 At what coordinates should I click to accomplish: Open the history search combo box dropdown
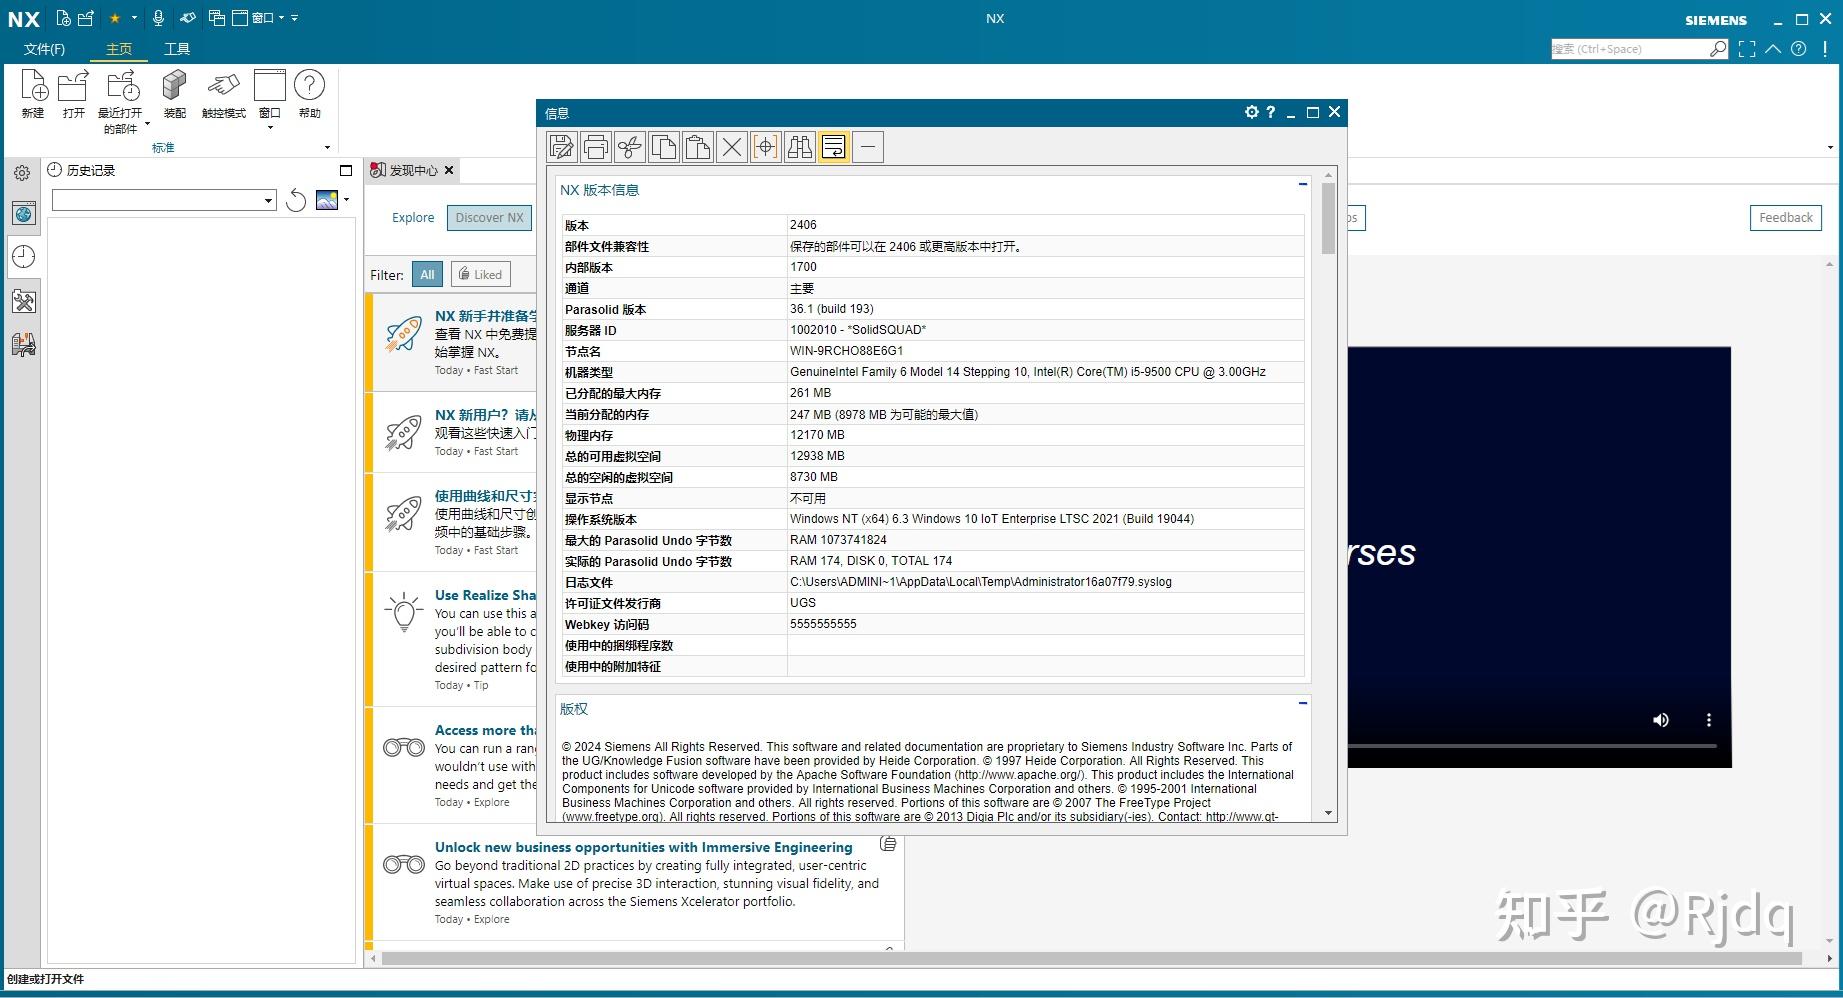(x=267, y=200)
